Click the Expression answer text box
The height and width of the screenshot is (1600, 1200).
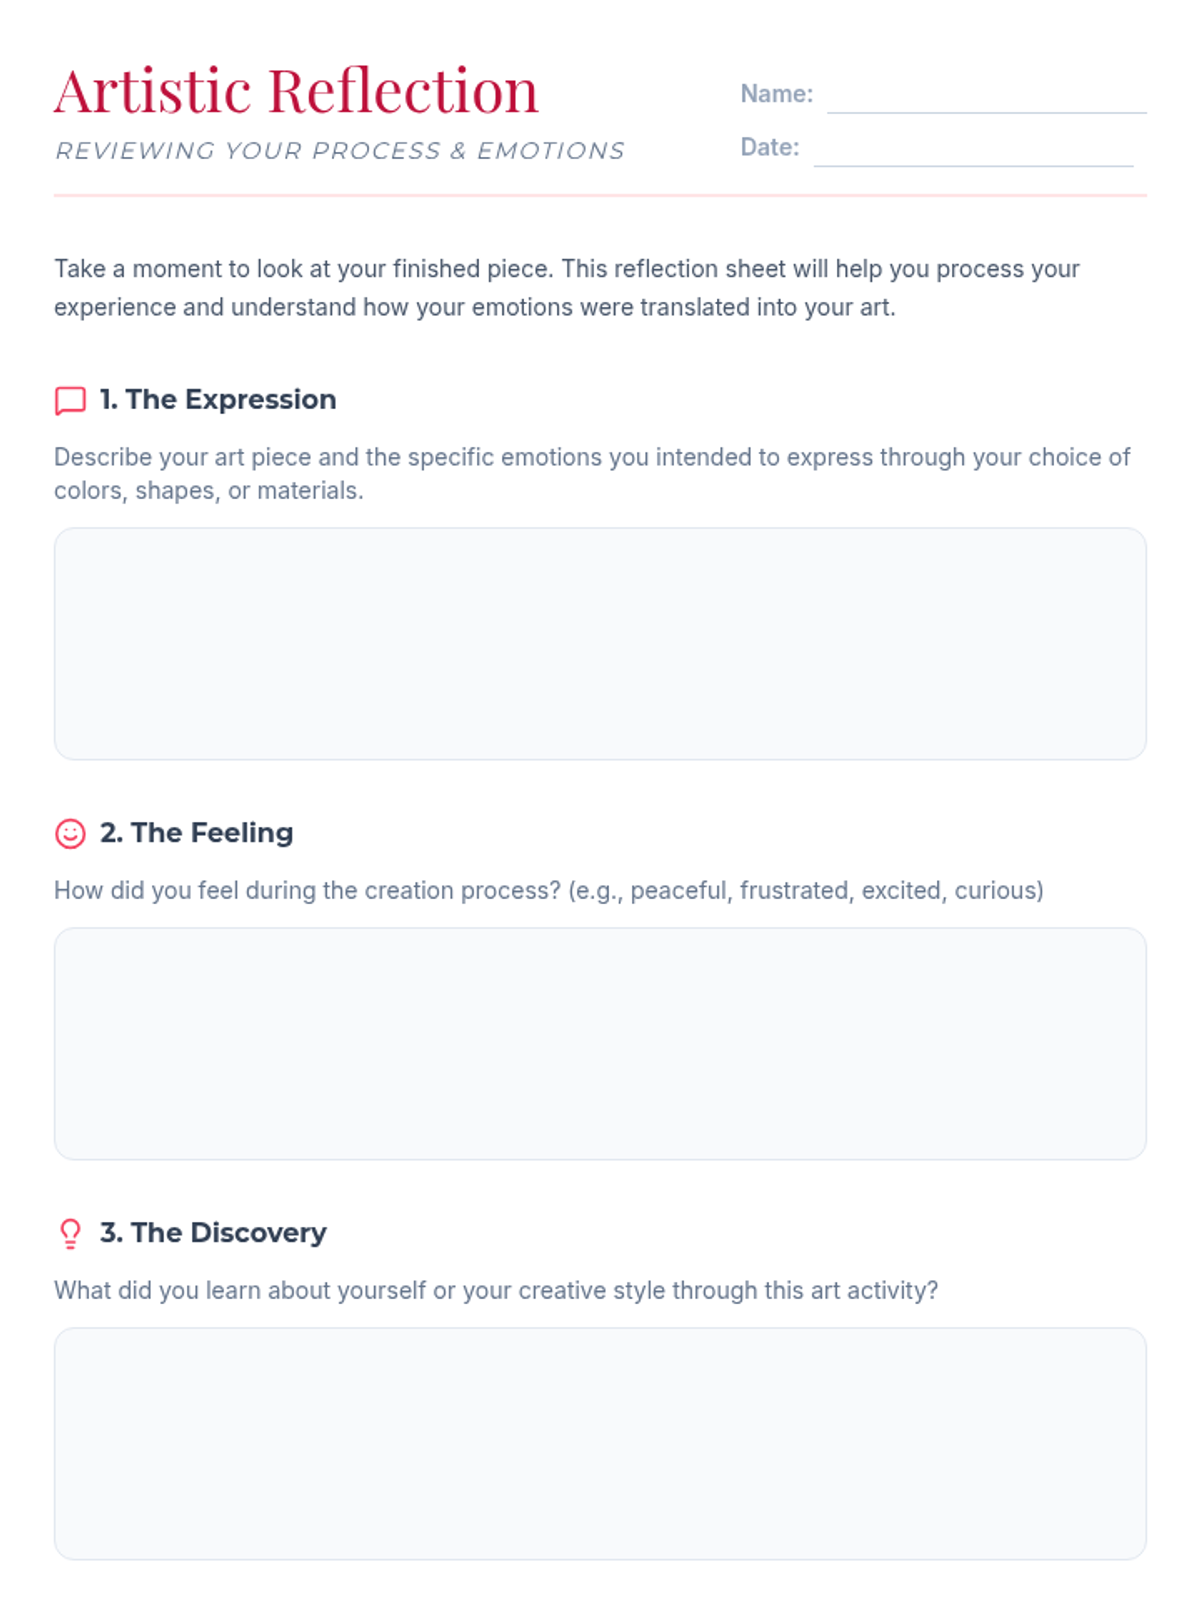point(600,644)
